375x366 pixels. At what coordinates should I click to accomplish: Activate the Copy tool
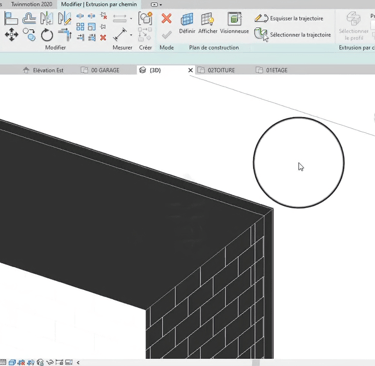pyautogui.click(x=29, y=35)
